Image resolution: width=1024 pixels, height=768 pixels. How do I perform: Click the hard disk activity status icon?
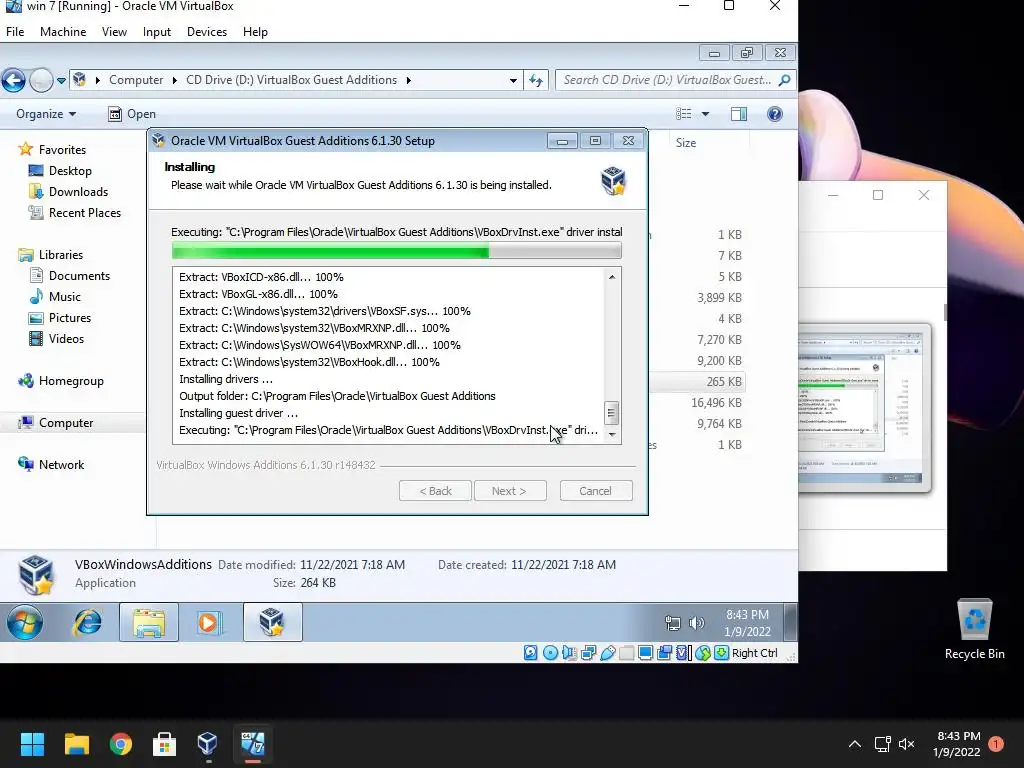(x=530, y=652)
